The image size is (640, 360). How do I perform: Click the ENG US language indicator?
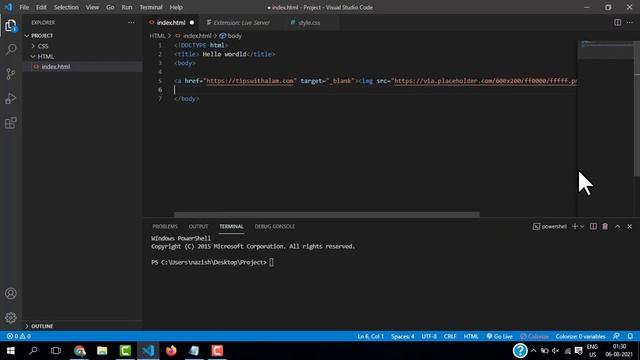coord(592,351)
